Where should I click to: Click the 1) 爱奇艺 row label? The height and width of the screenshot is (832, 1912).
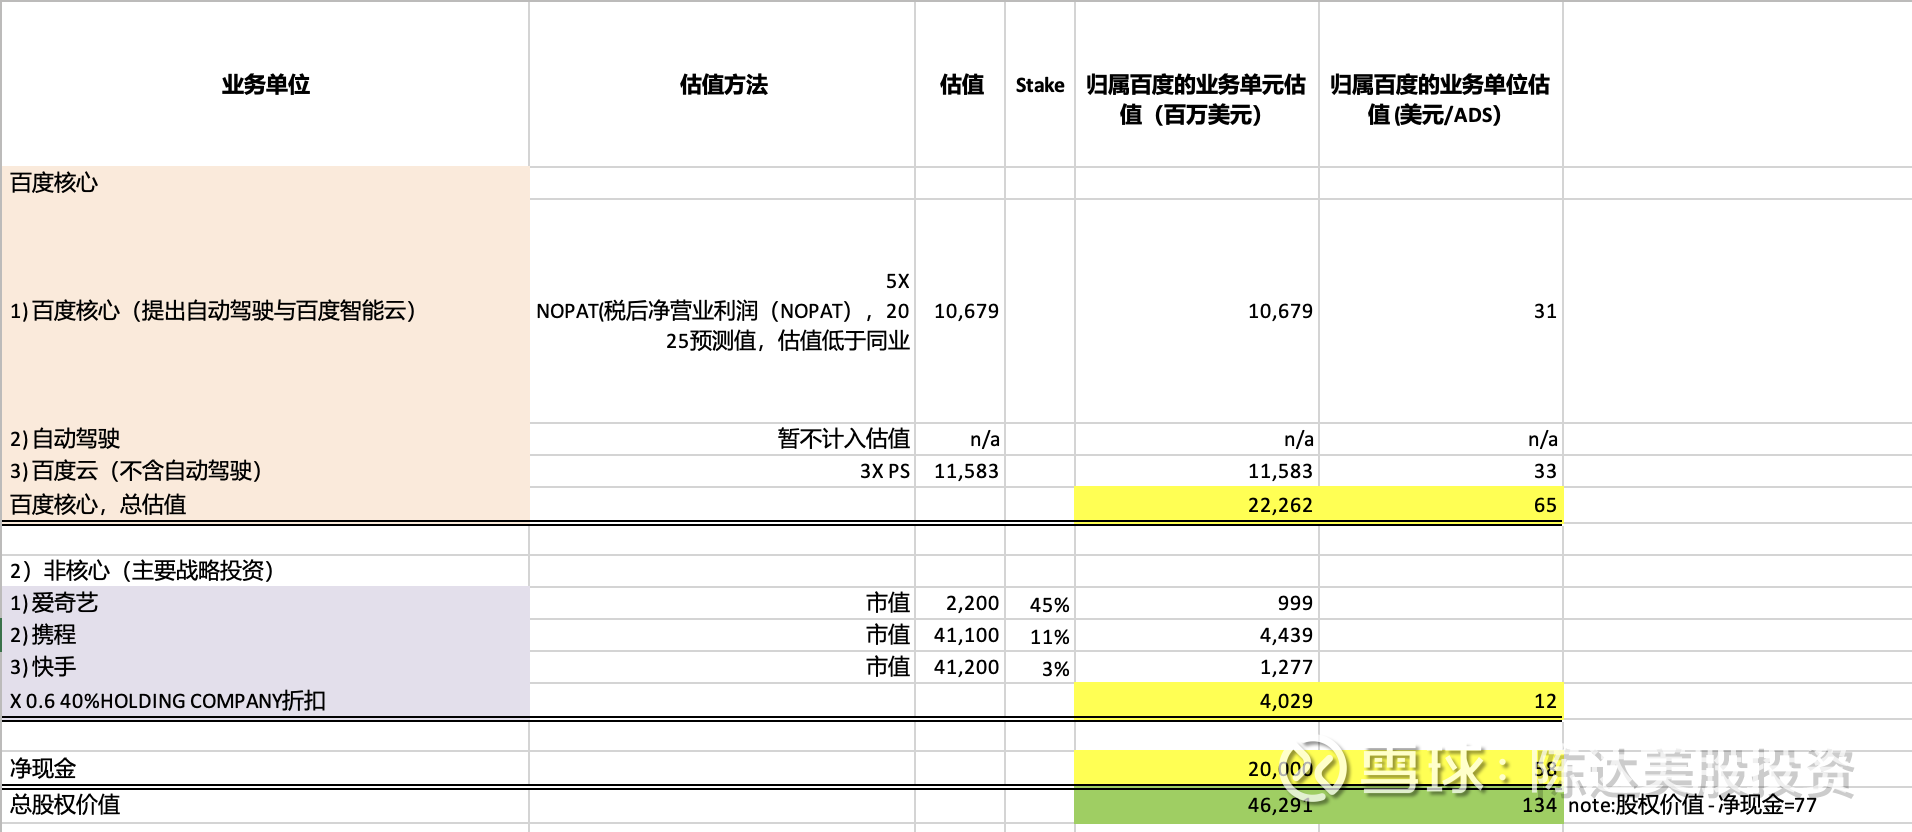(x=265, y=603)
